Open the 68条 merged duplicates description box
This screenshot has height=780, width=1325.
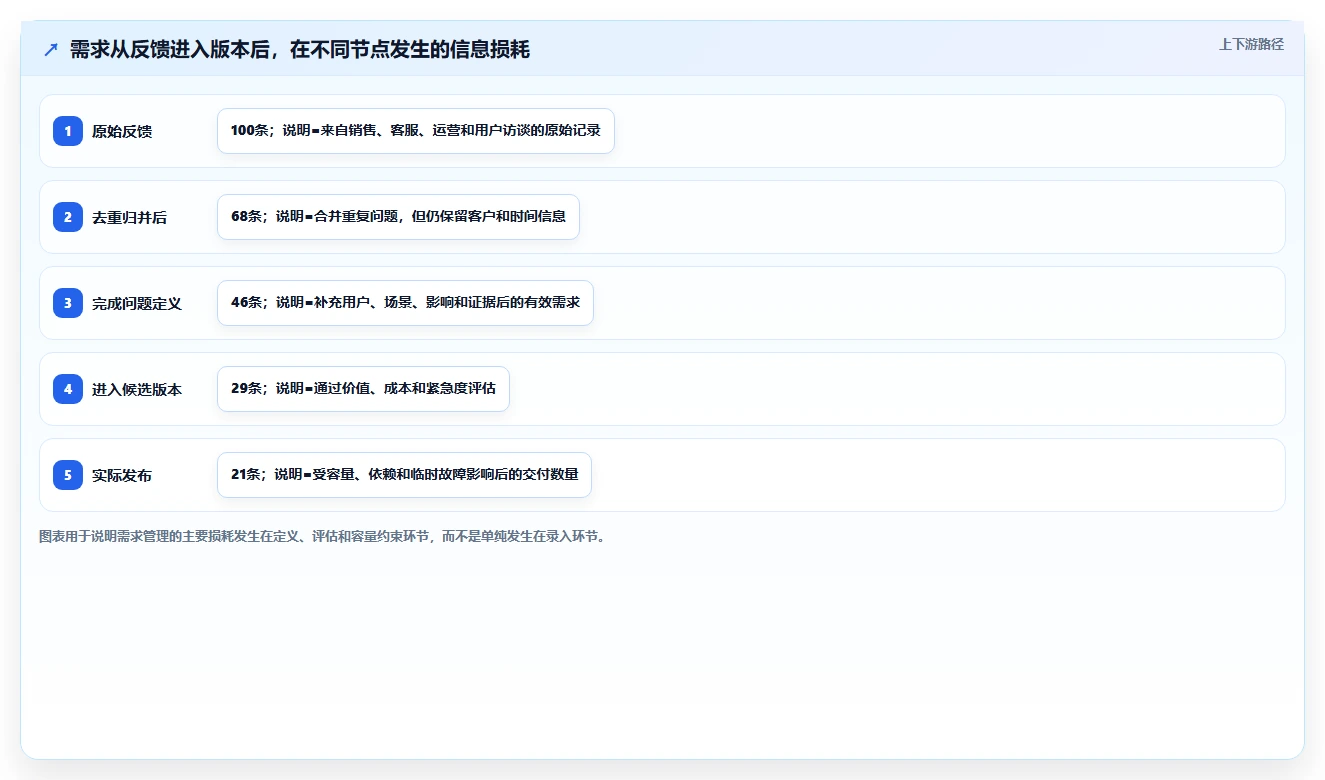[398, 217]
